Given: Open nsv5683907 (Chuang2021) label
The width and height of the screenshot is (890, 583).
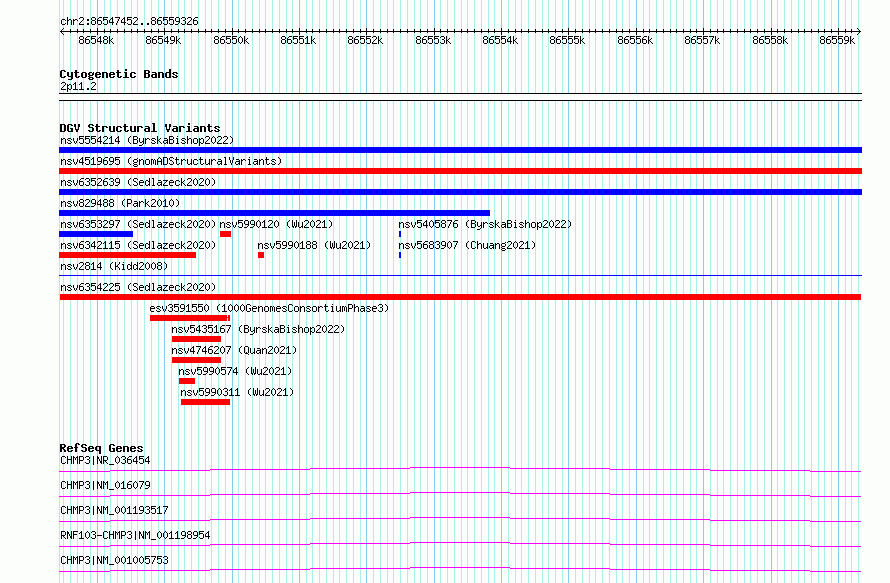Looking at the screenshot, I should point(467,245).
